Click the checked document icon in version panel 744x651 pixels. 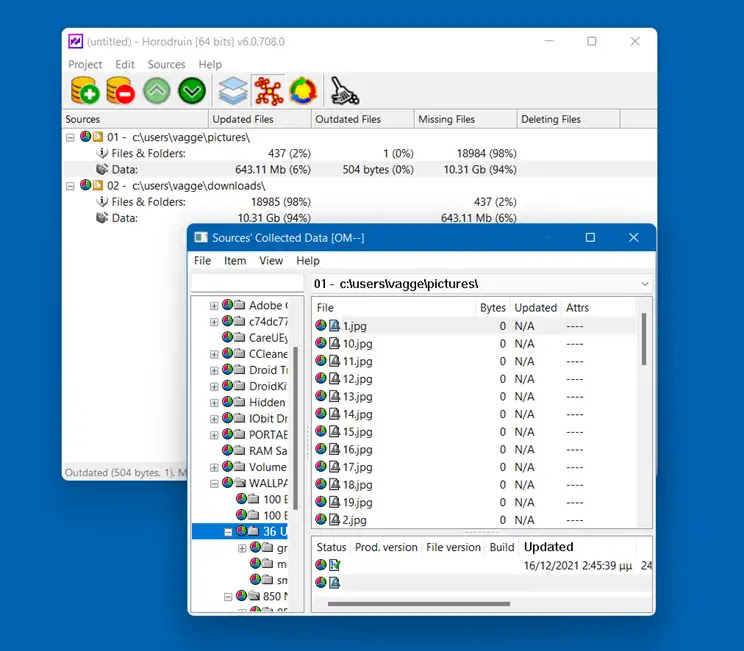point(335,565)
